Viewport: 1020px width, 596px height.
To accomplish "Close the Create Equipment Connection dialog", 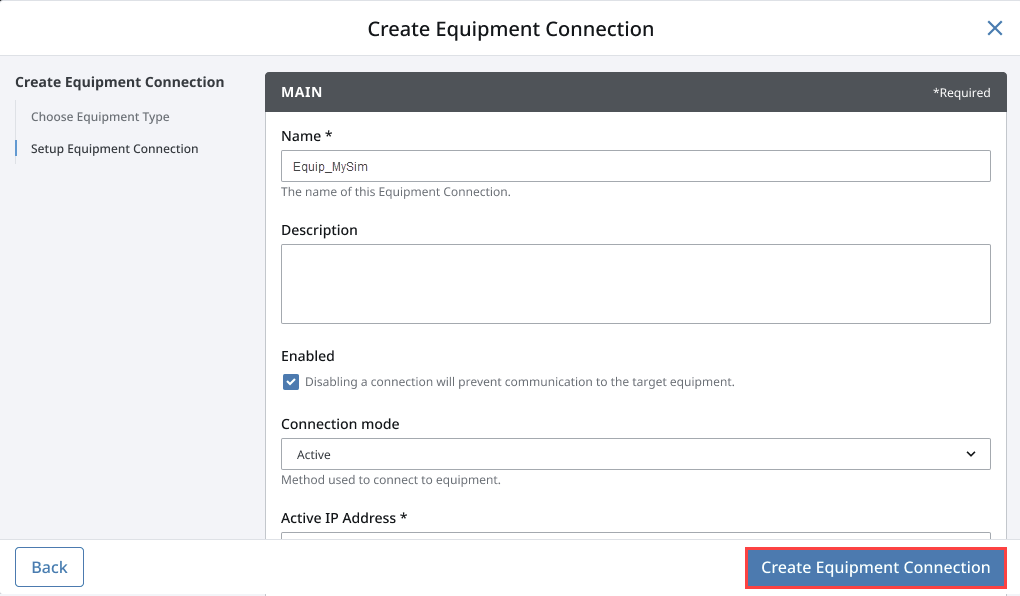I will click(994, 28).
